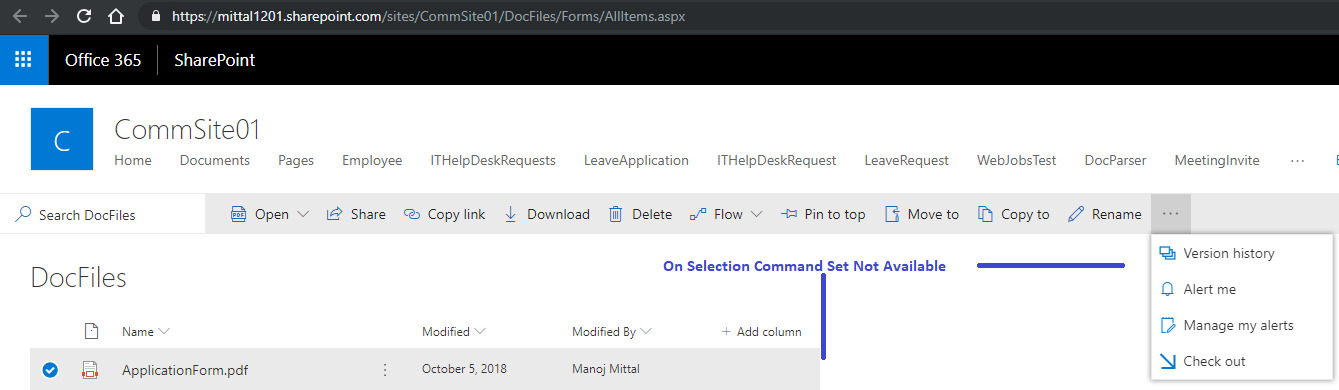This screenshot has width=1339, height=390.
Task: Delete the selected file via trash icon
Action: click(x=640, y=214)
